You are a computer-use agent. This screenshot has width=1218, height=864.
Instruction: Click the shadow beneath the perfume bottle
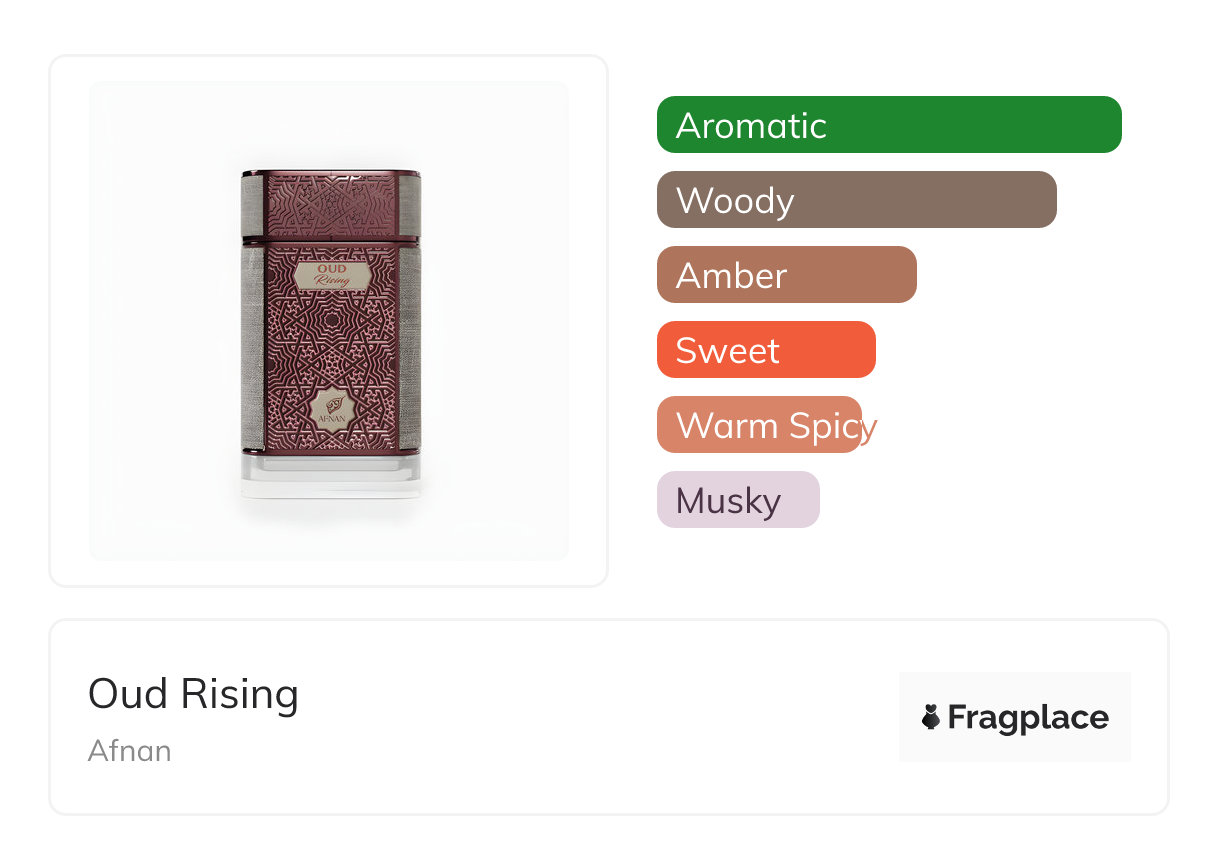coord(331,510)
